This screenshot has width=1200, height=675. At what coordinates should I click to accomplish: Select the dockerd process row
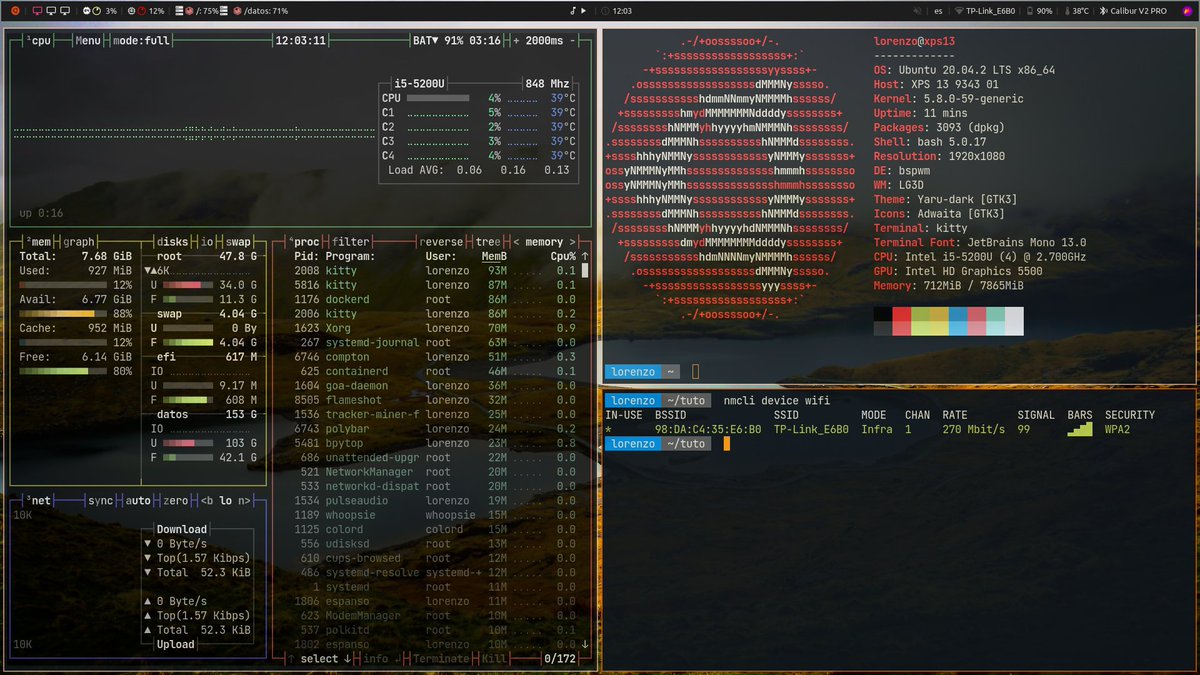435,299
